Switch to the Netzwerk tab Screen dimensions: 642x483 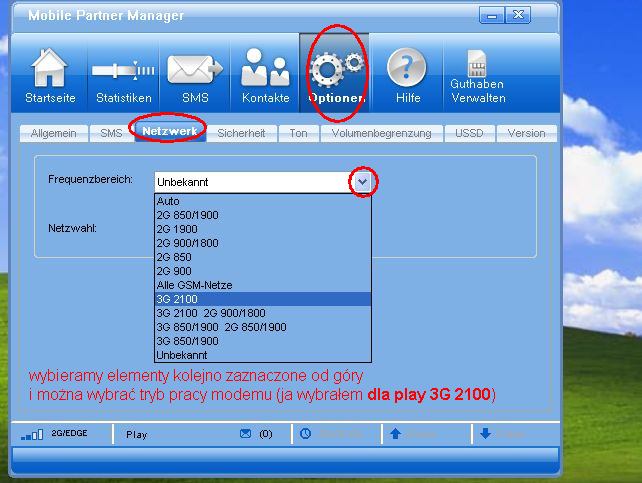pos(170,132)
